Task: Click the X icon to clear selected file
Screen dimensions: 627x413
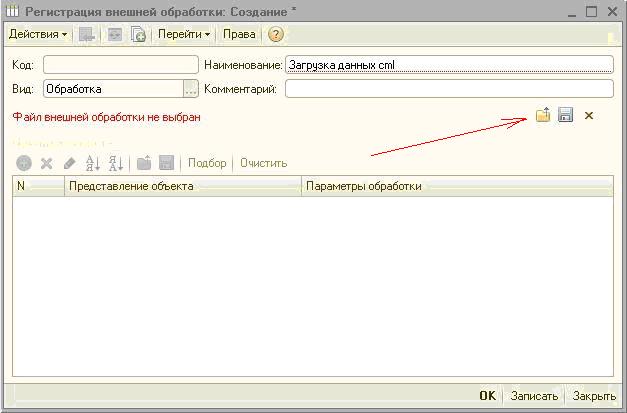Action: point(589,116)
